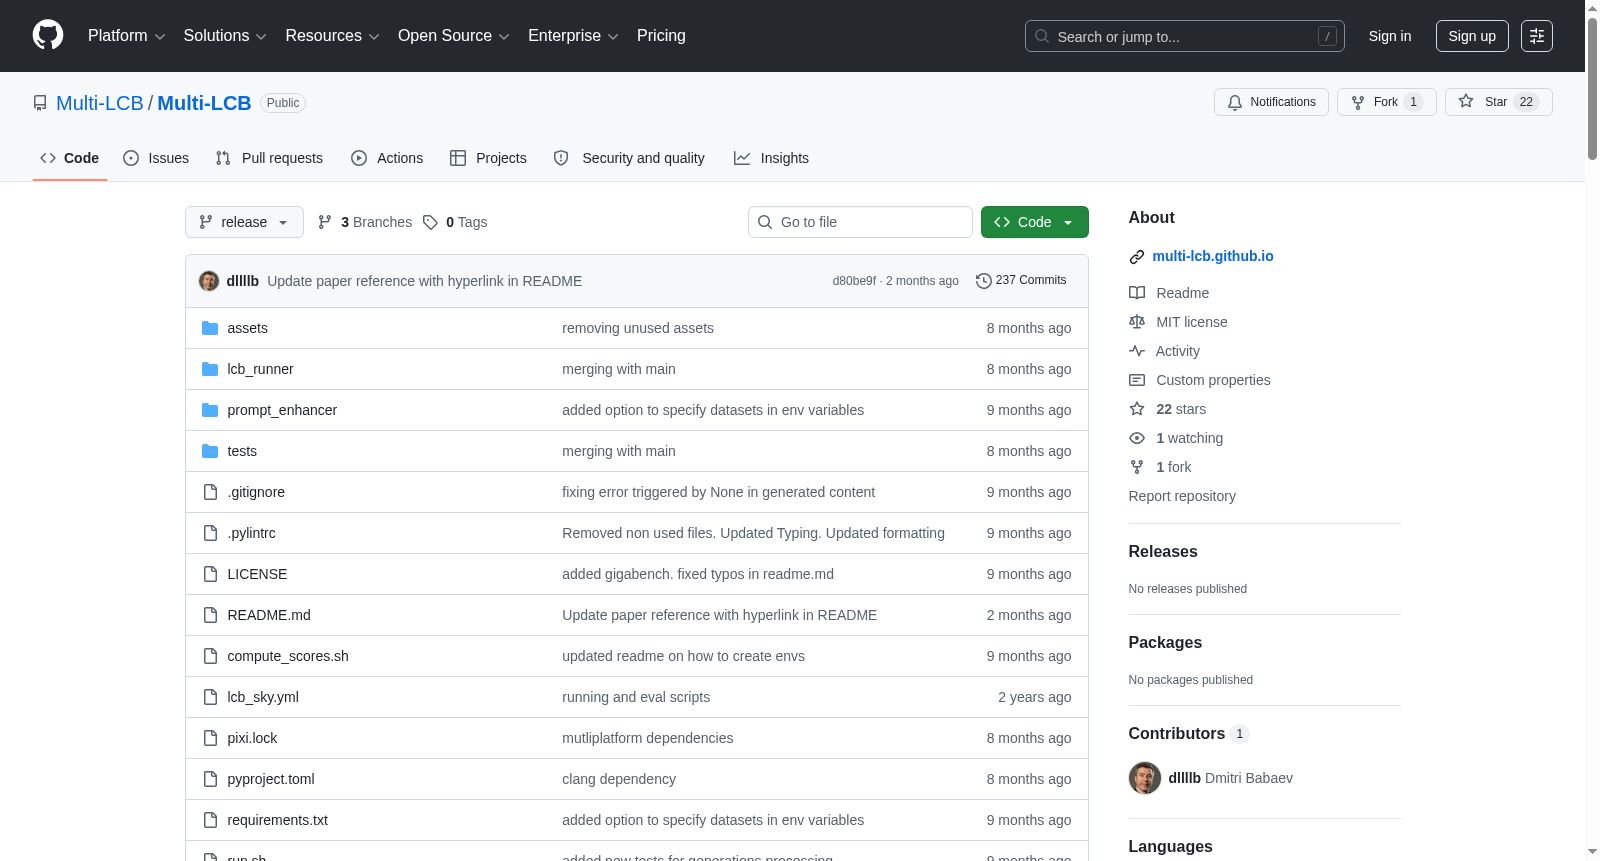1600x861 pixels.
Task: Click the assets folder icon
Action: click(x=210, y=328)
